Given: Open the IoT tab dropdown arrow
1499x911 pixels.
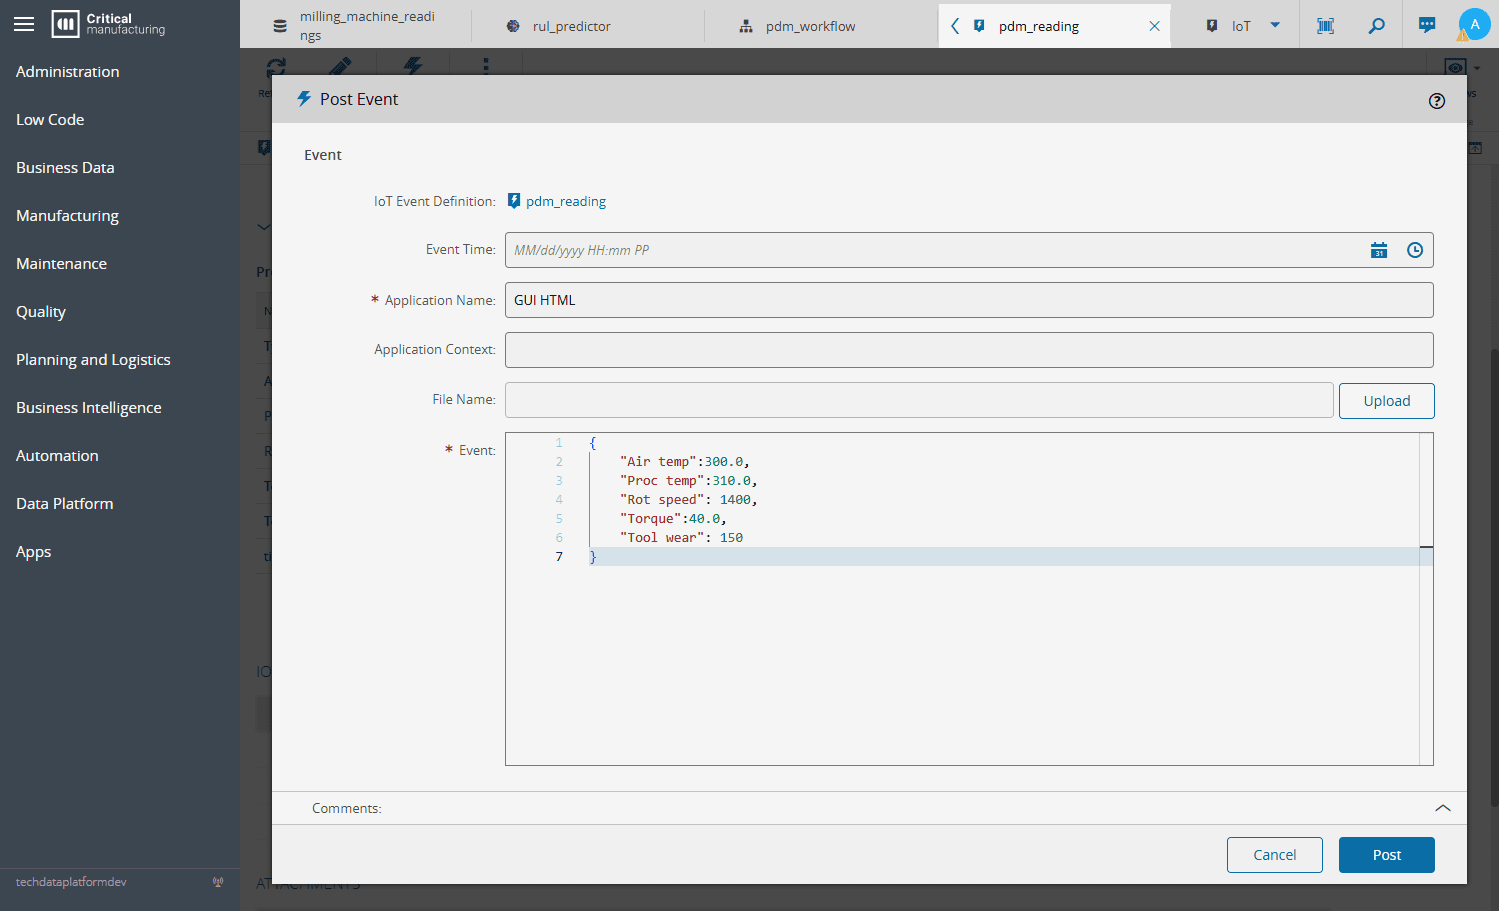Looking at the screenshot, I should point(1275,26).
